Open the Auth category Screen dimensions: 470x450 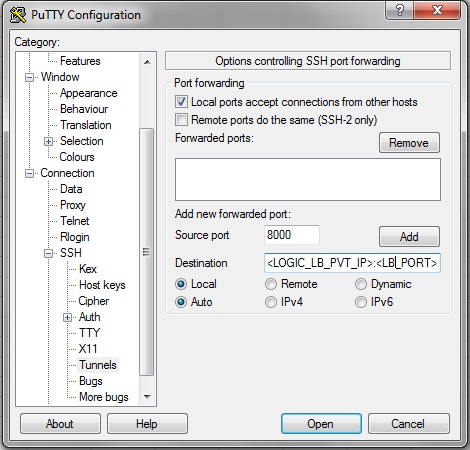tap(90, 317)
